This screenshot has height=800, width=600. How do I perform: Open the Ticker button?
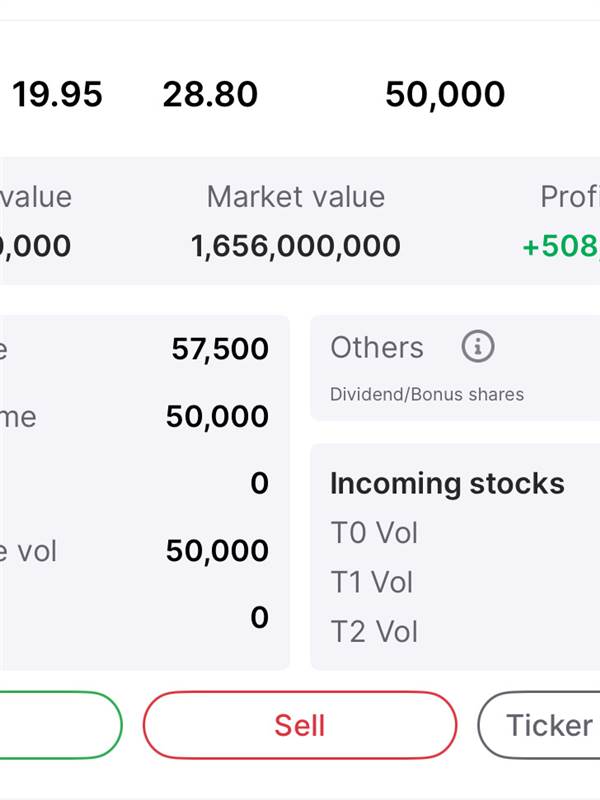coord(539,725)
